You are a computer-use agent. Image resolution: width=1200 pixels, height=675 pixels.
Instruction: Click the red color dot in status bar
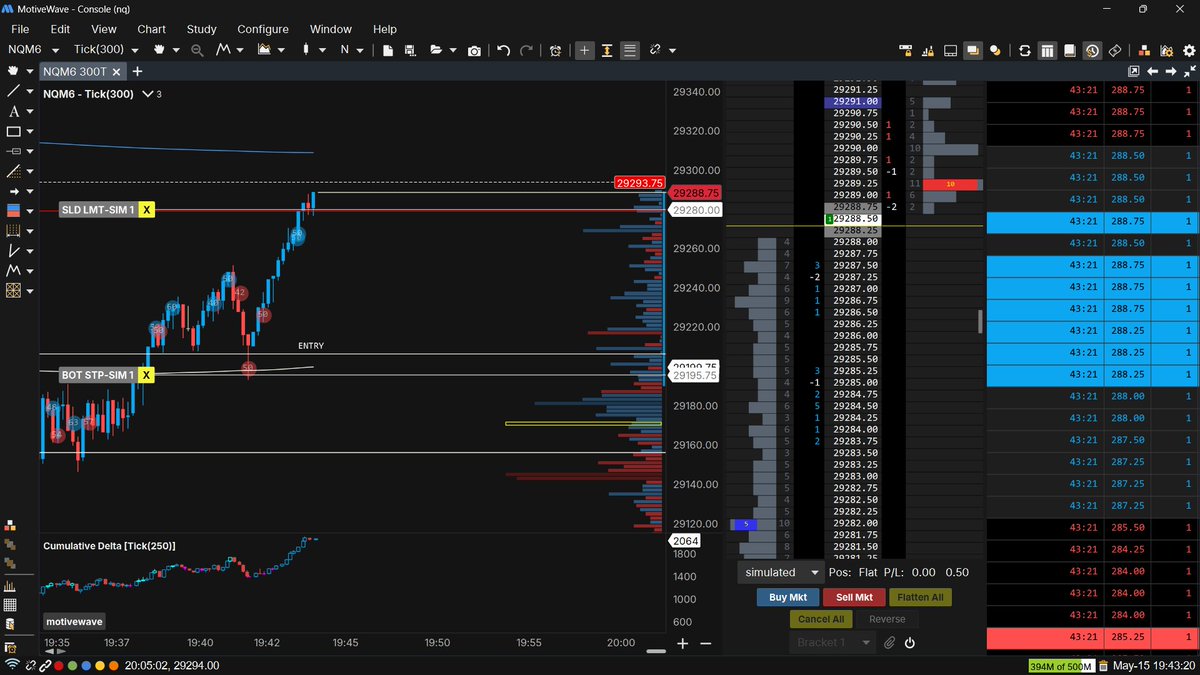pos(60,665)
